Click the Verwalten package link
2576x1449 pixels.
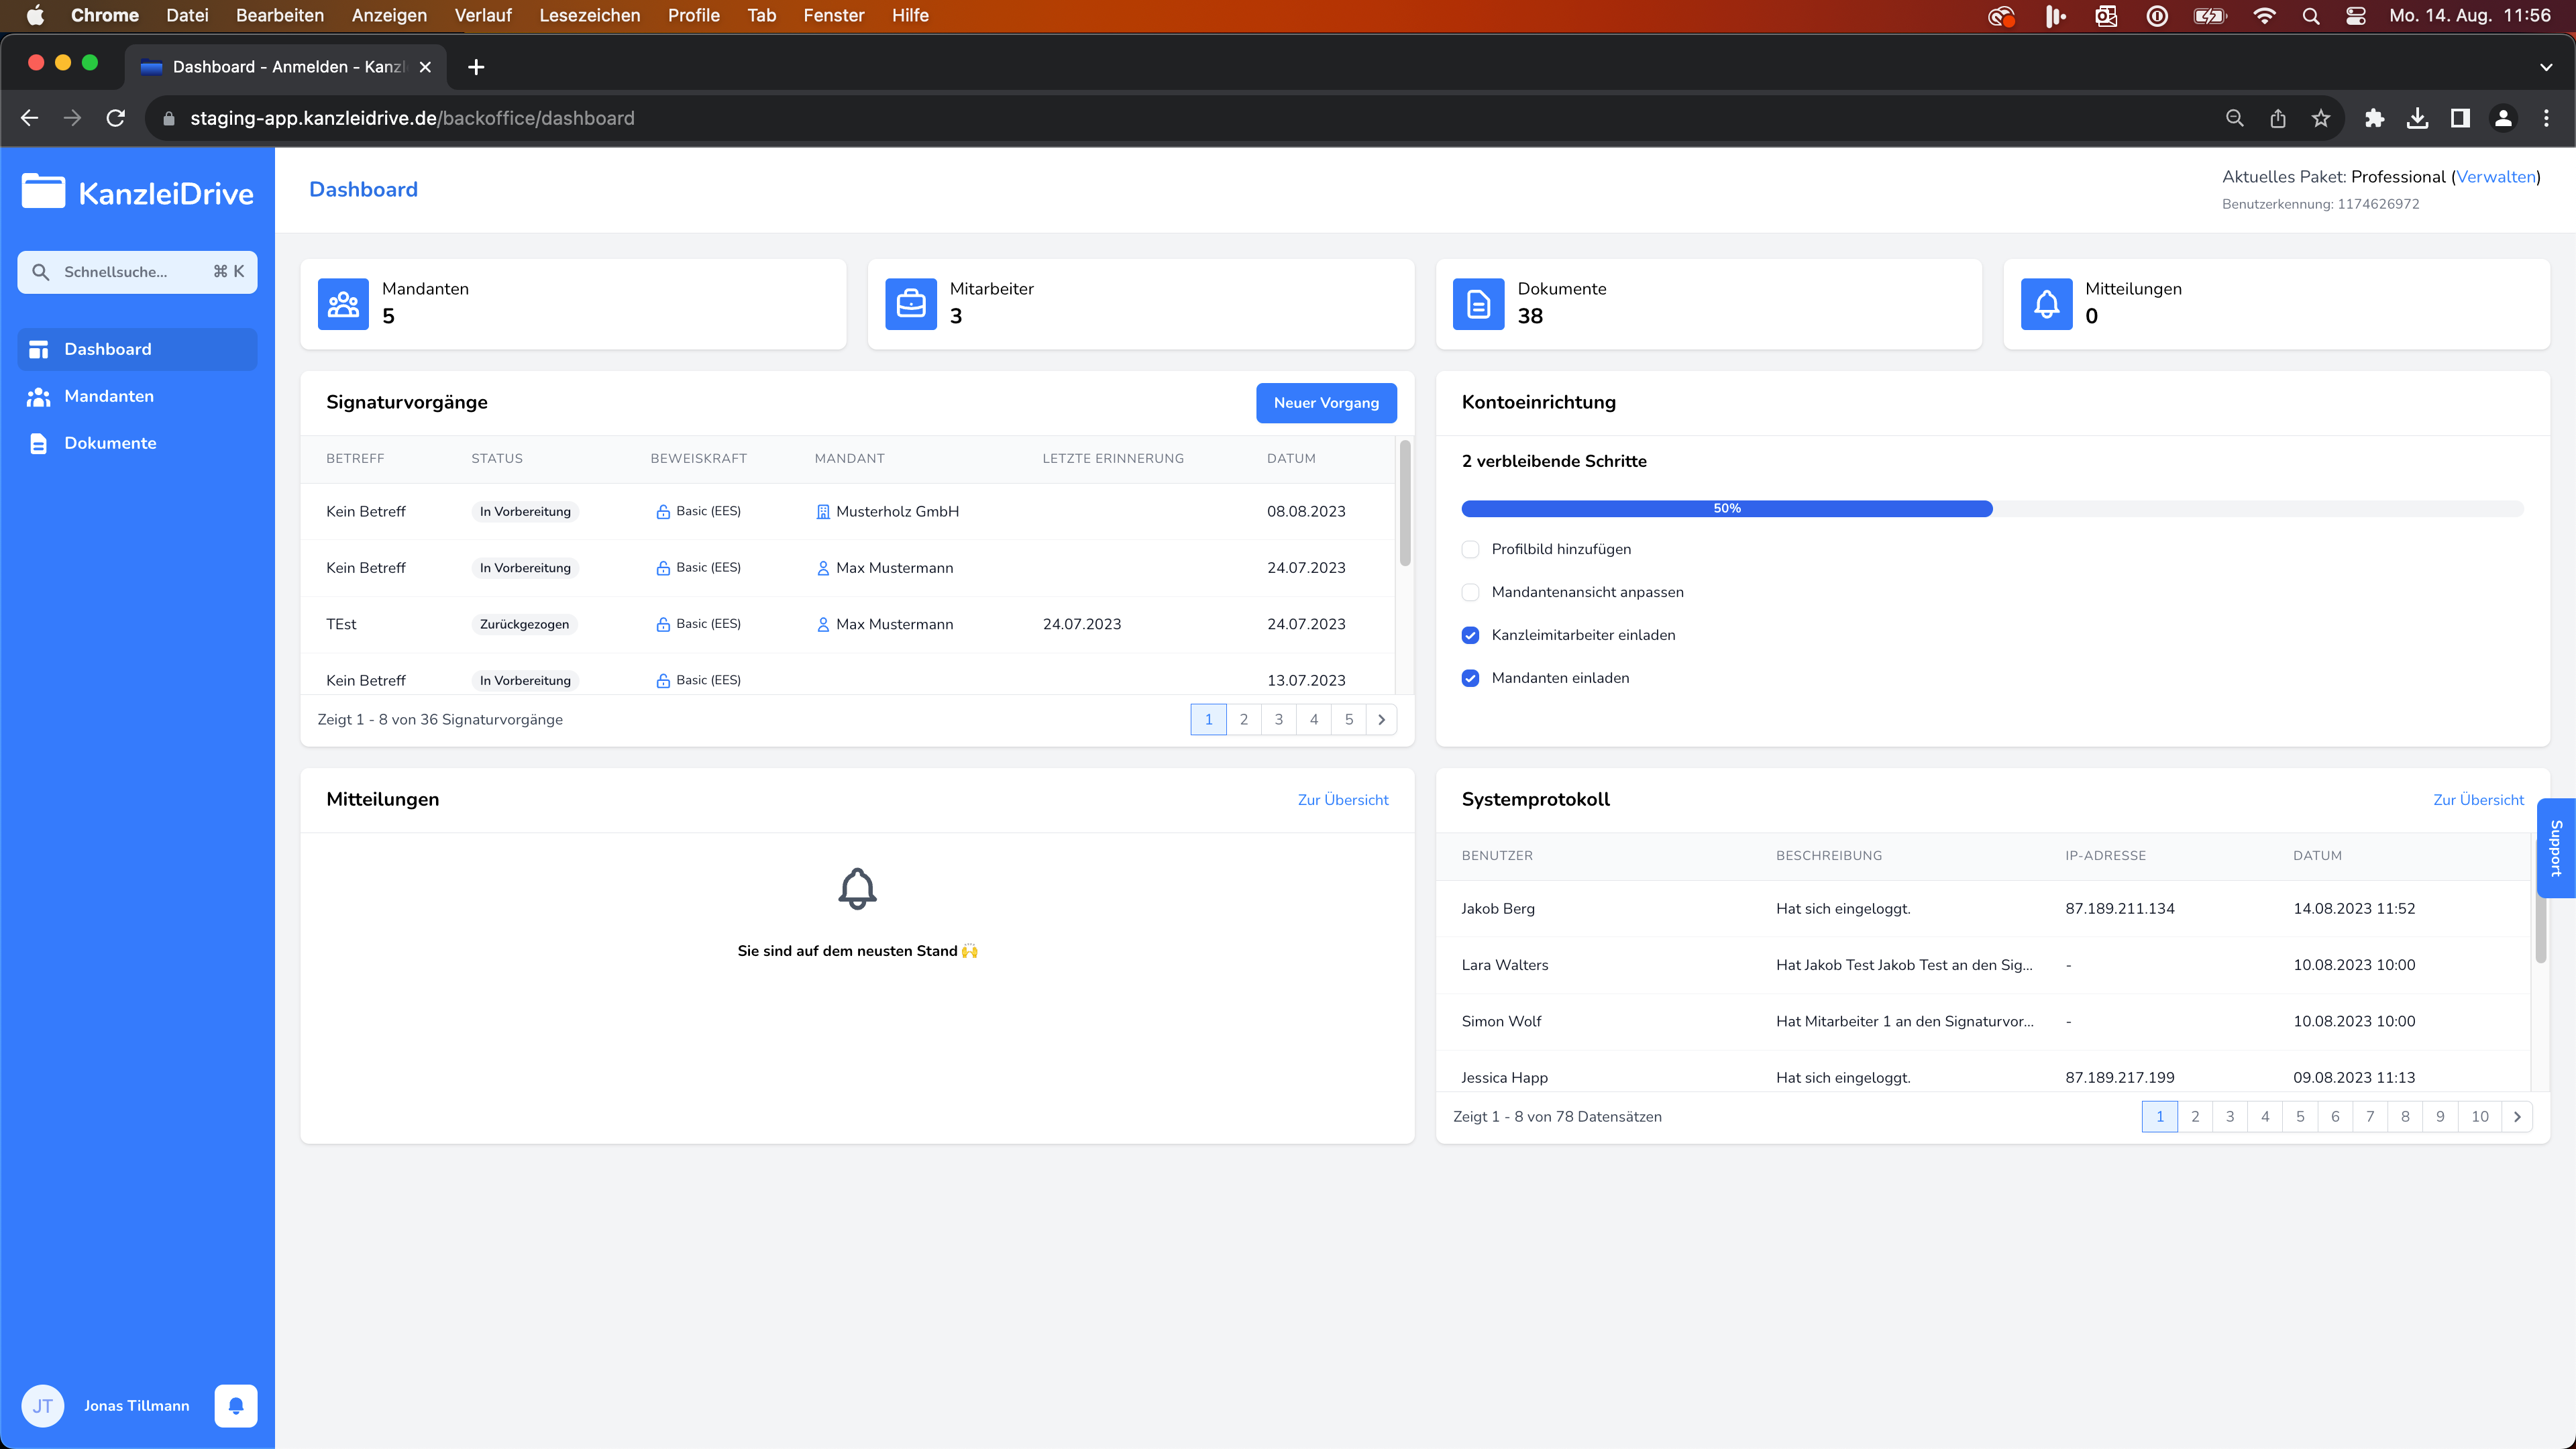2495,176
